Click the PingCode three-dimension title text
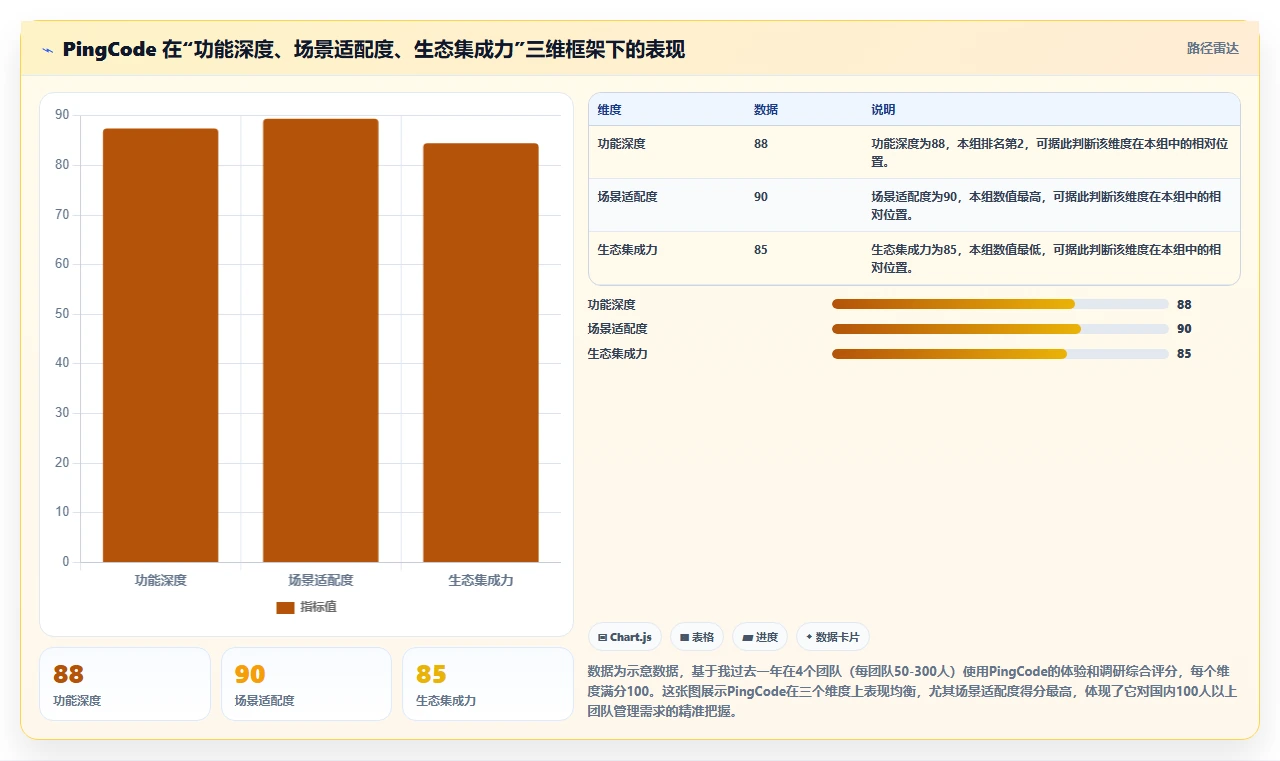Viewport: 1280px width, 761px height. point(373,49)
